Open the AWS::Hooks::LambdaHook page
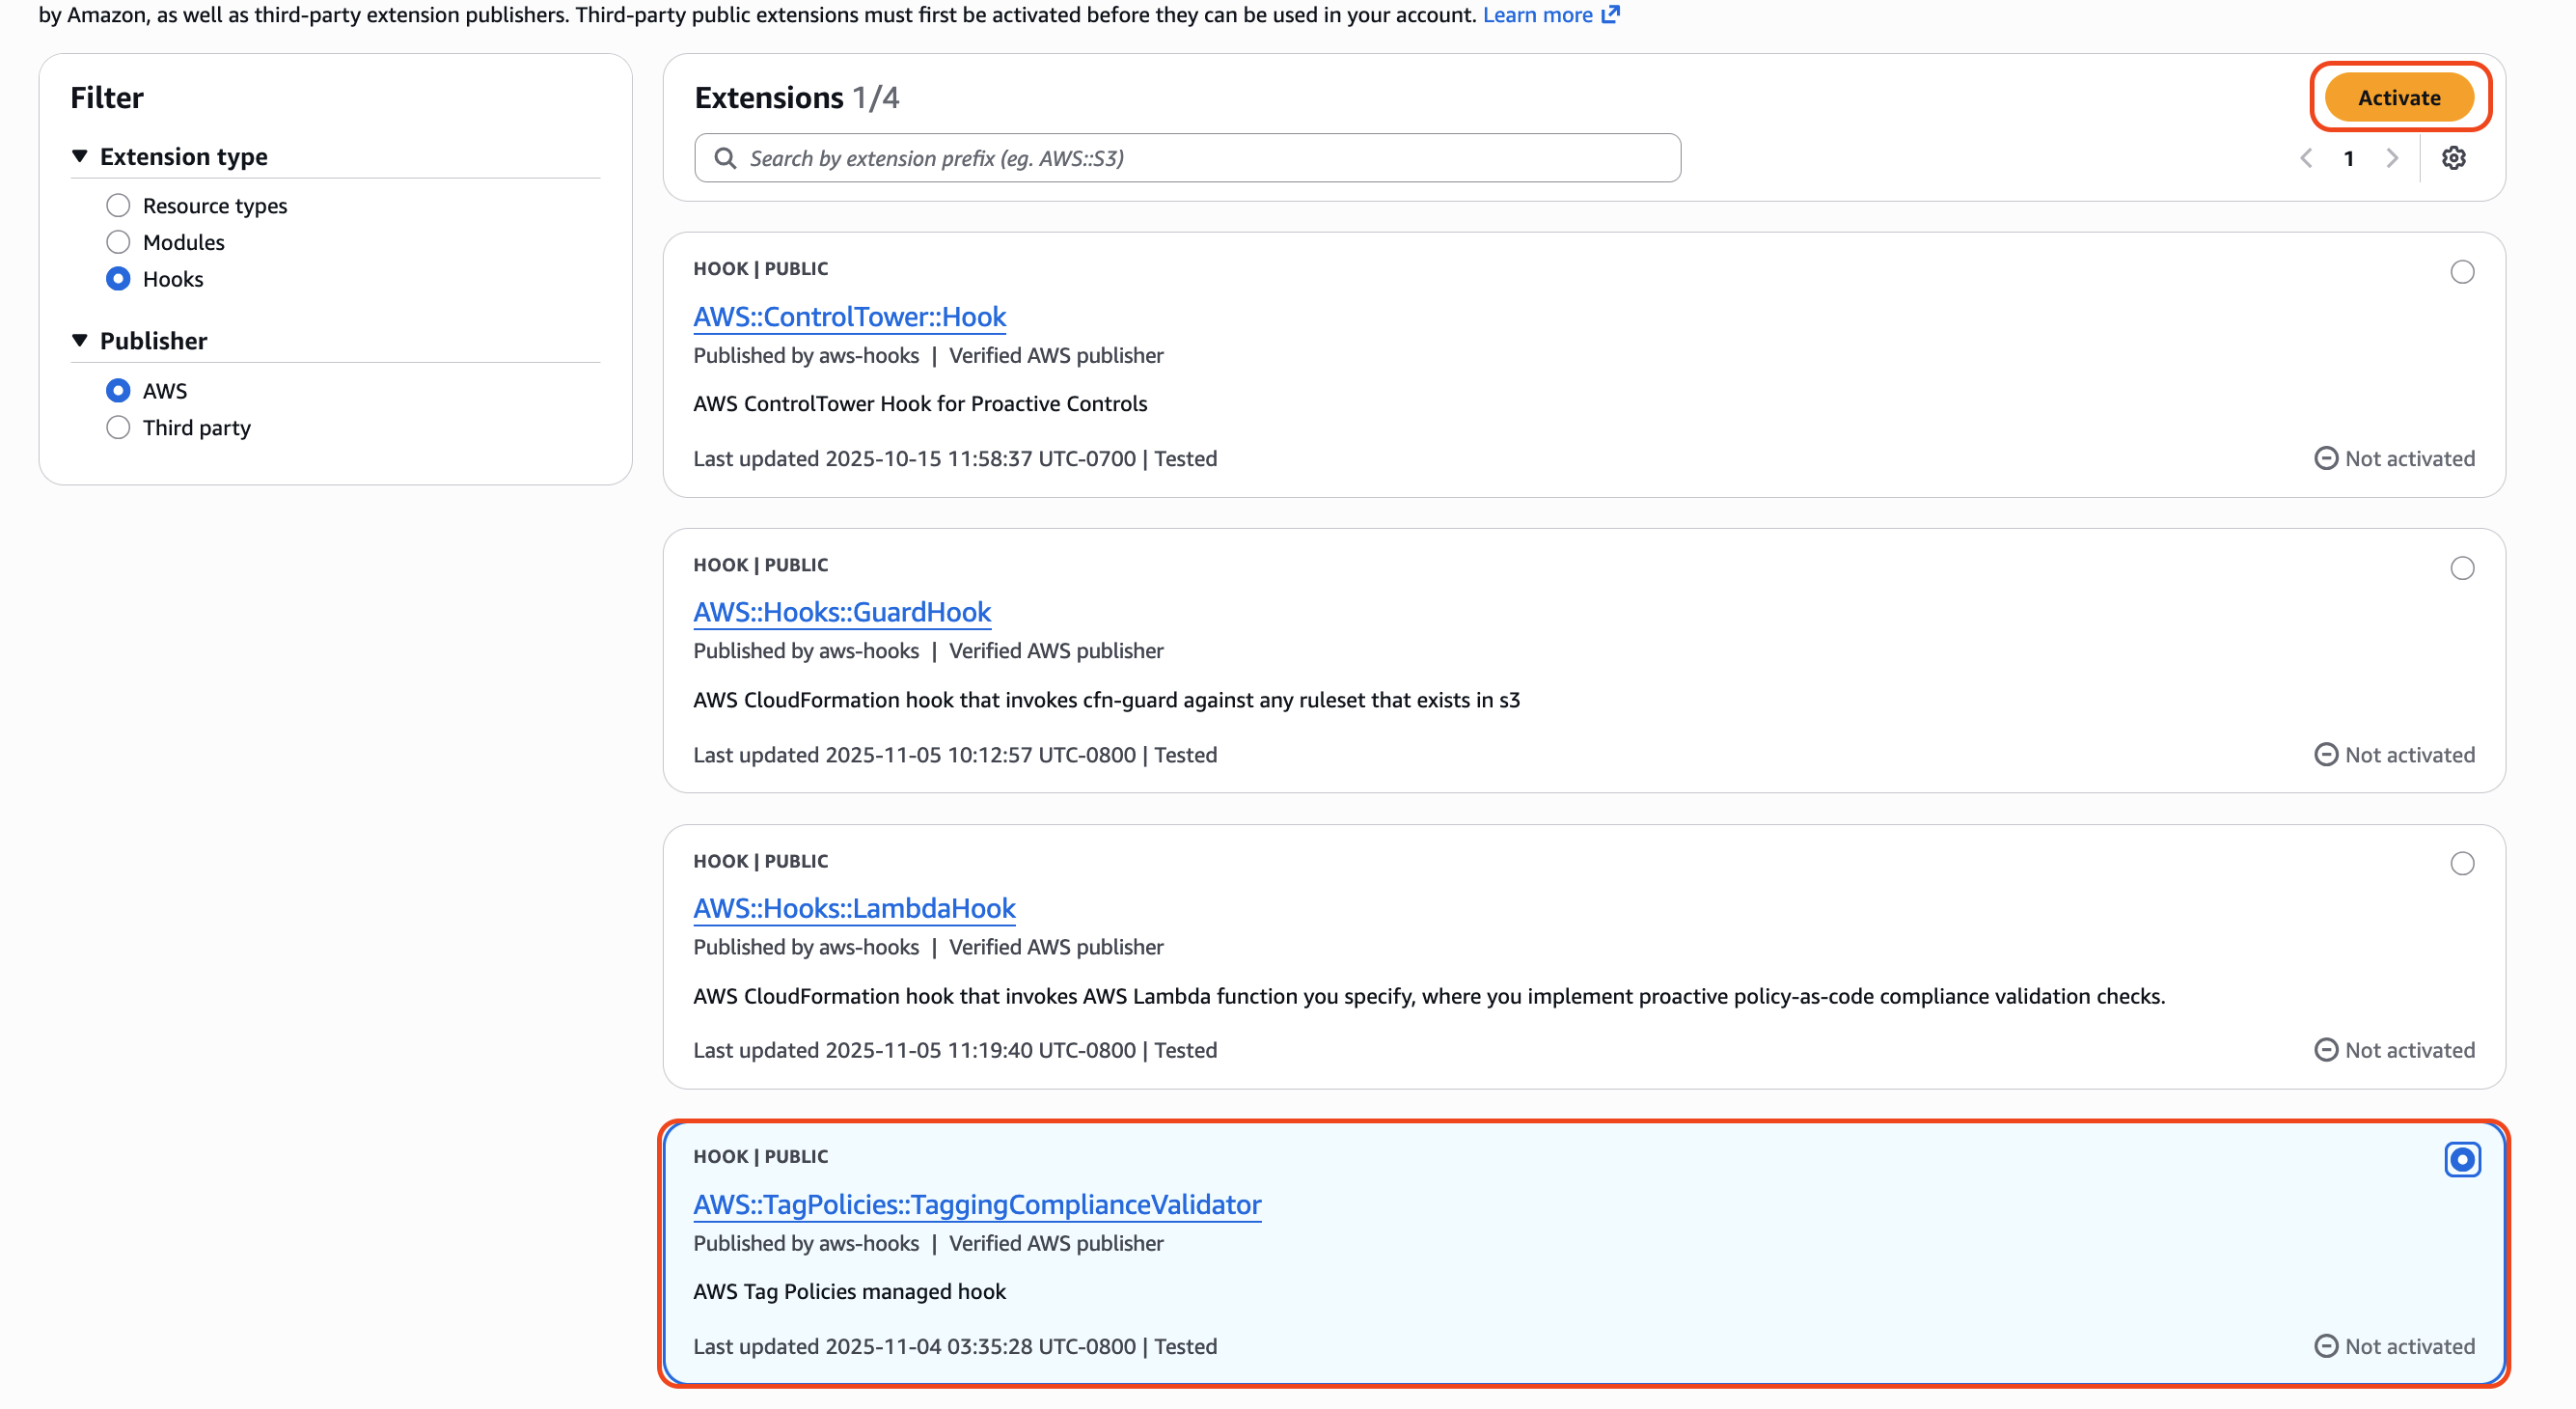 coord(854,908)
